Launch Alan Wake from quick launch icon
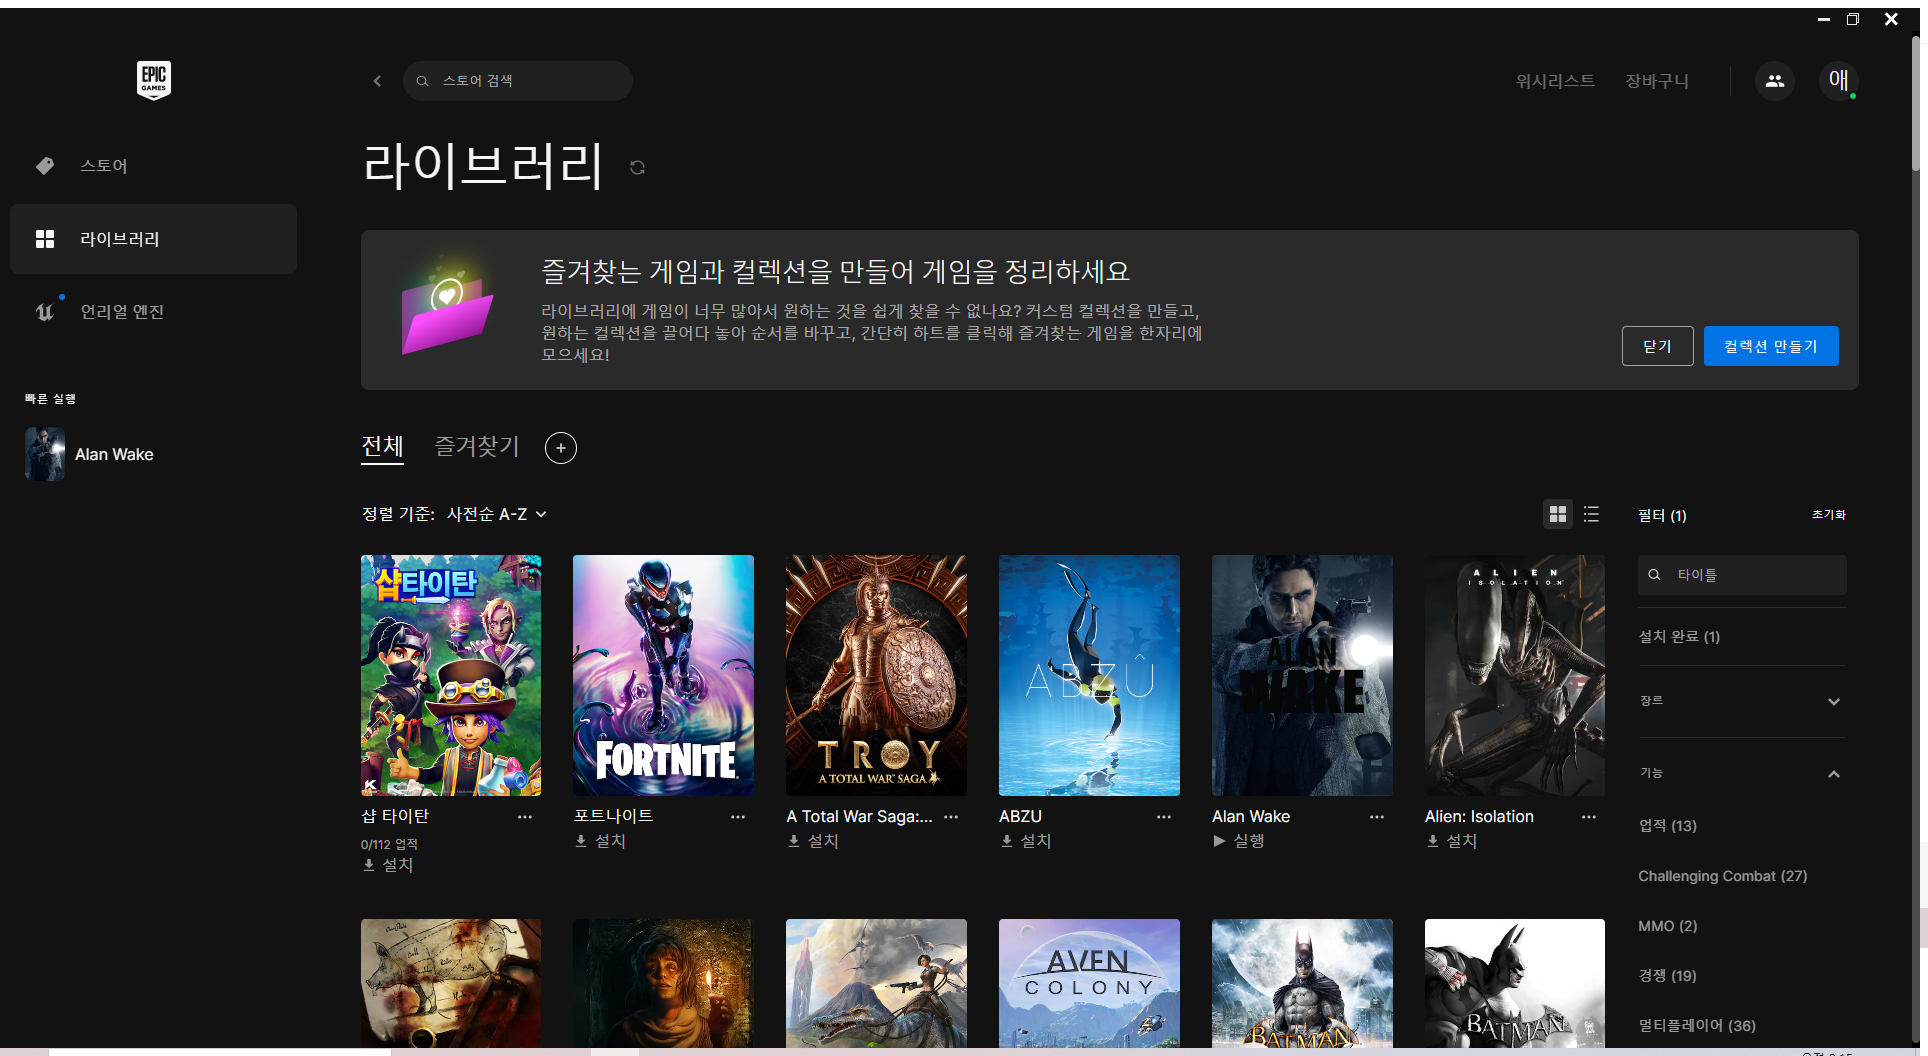1928x1056 pixels. 45,454
